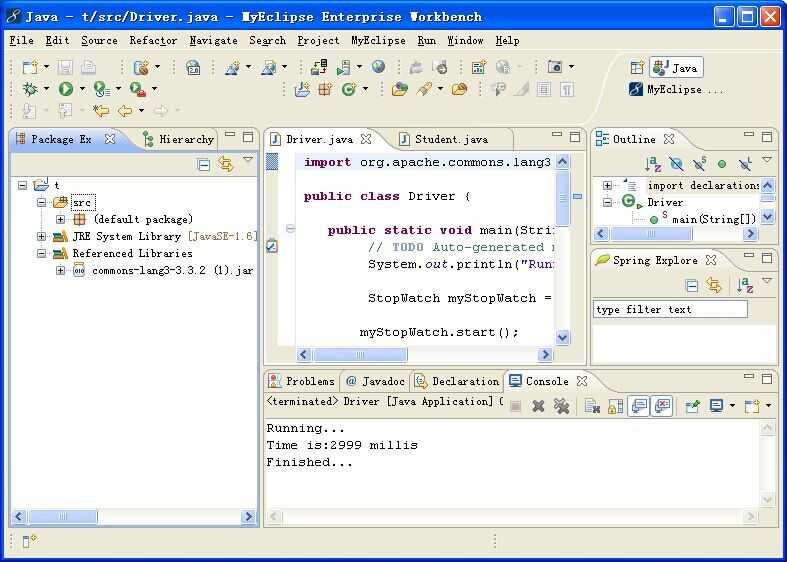The width and height of the screenshot is (787, 562).
Task: Toggle Hide Non-Public Members in Outline
Action: [x=722, y=164]
